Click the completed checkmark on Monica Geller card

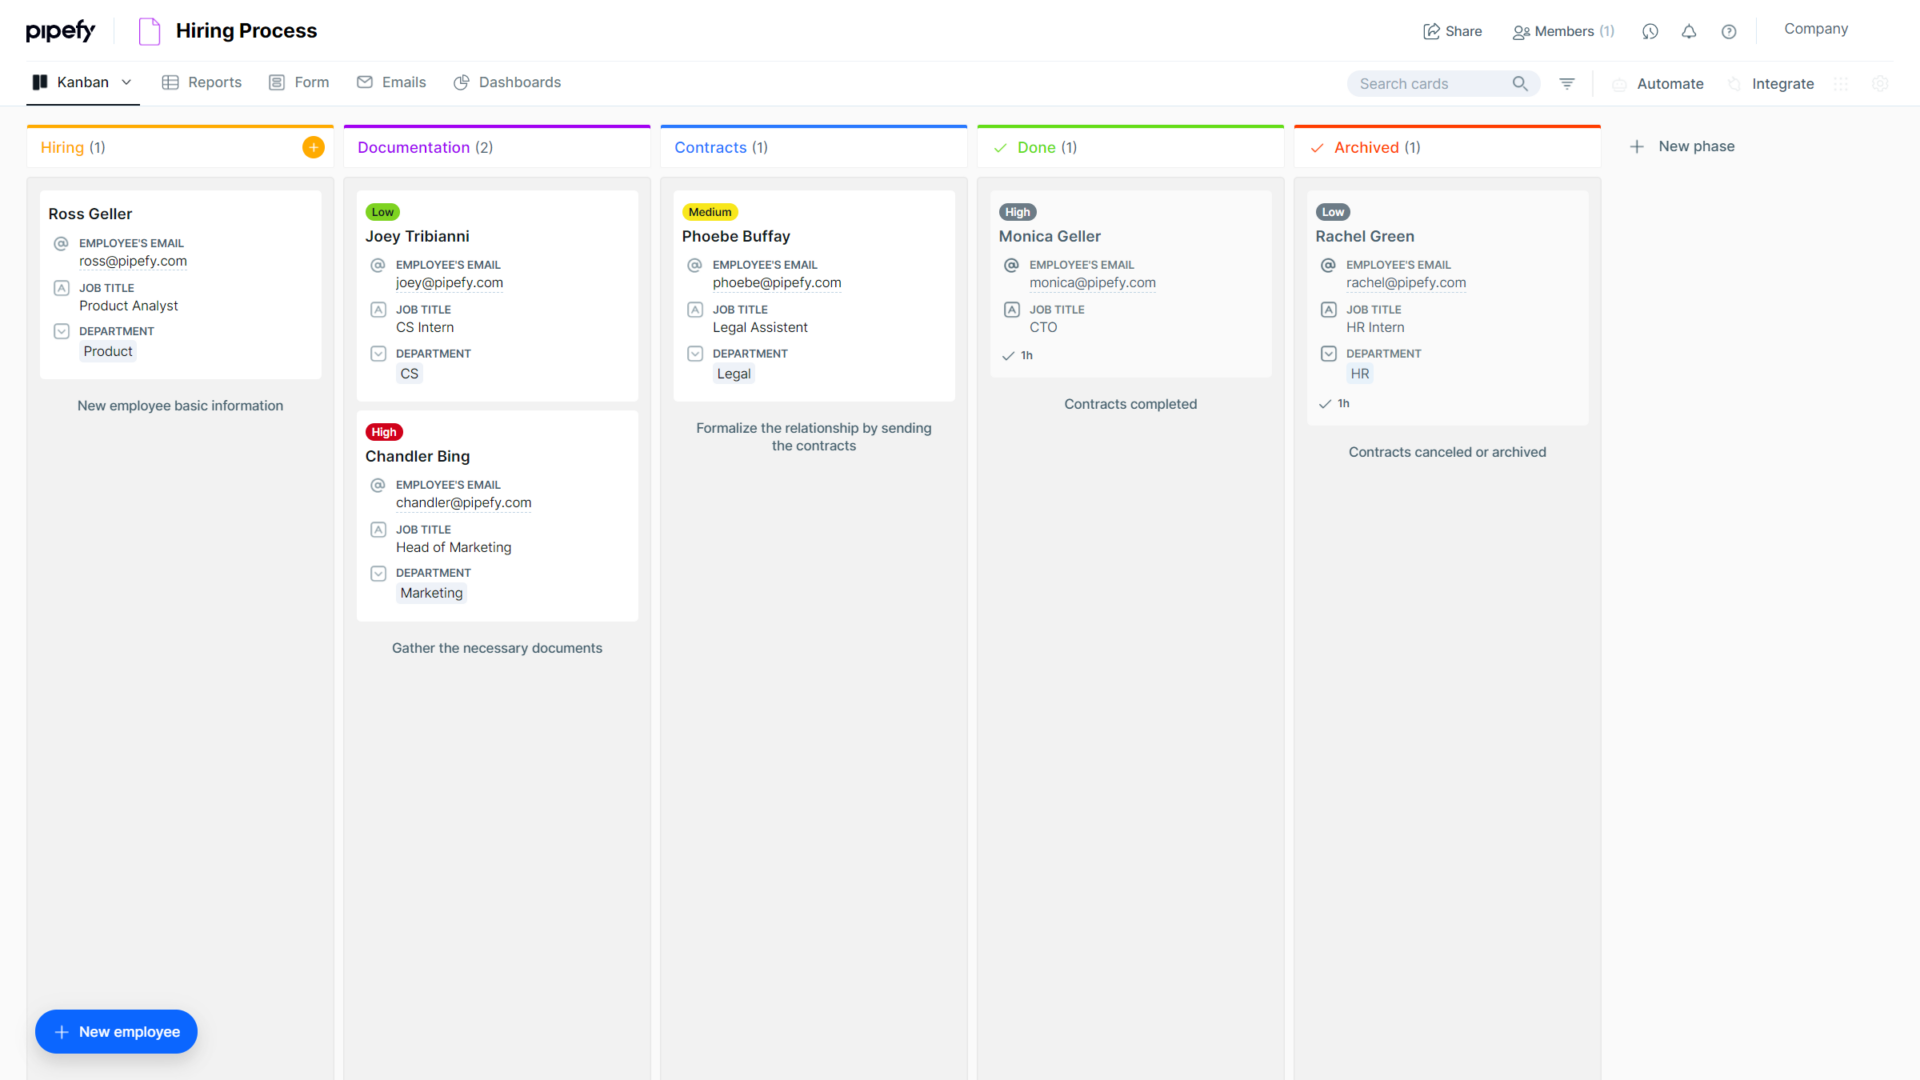pos(1007,355)
